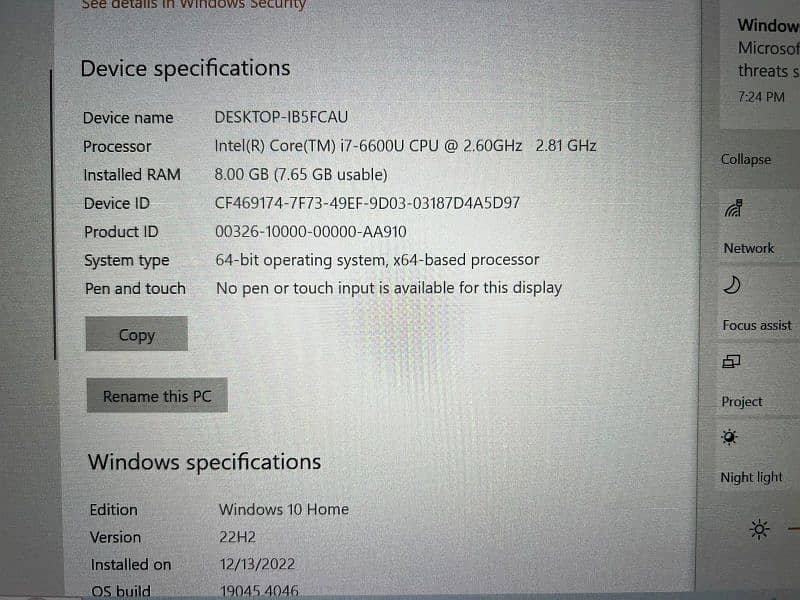Image resolution: width=800 pixels, height=600 pixels.
Task: Toggle the Network quick action tile
Action: [758, 227]
